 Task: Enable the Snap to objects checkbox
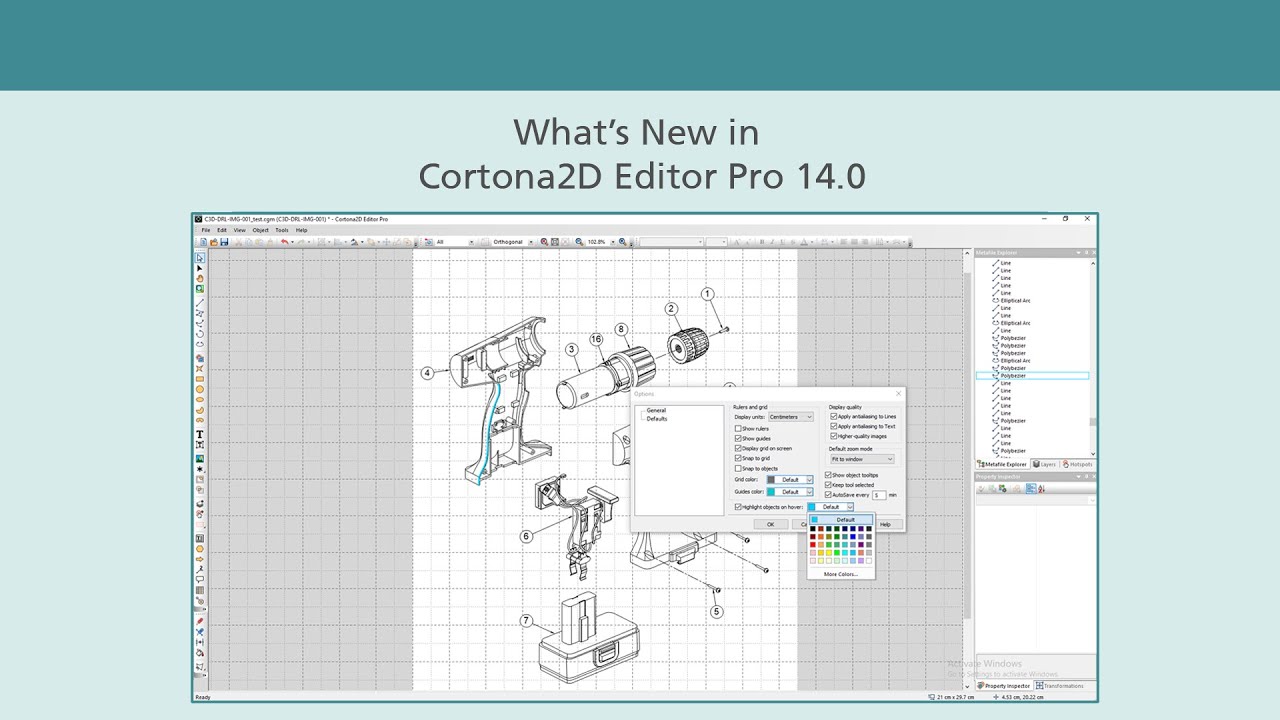coord(738,468)
